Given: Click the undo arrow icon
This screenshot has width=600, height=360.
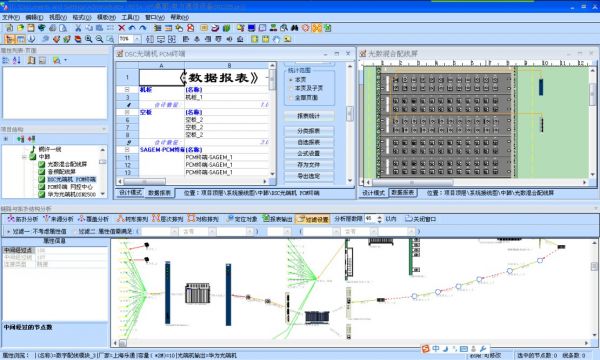Looking at the screenshot, I should (132, 28).
